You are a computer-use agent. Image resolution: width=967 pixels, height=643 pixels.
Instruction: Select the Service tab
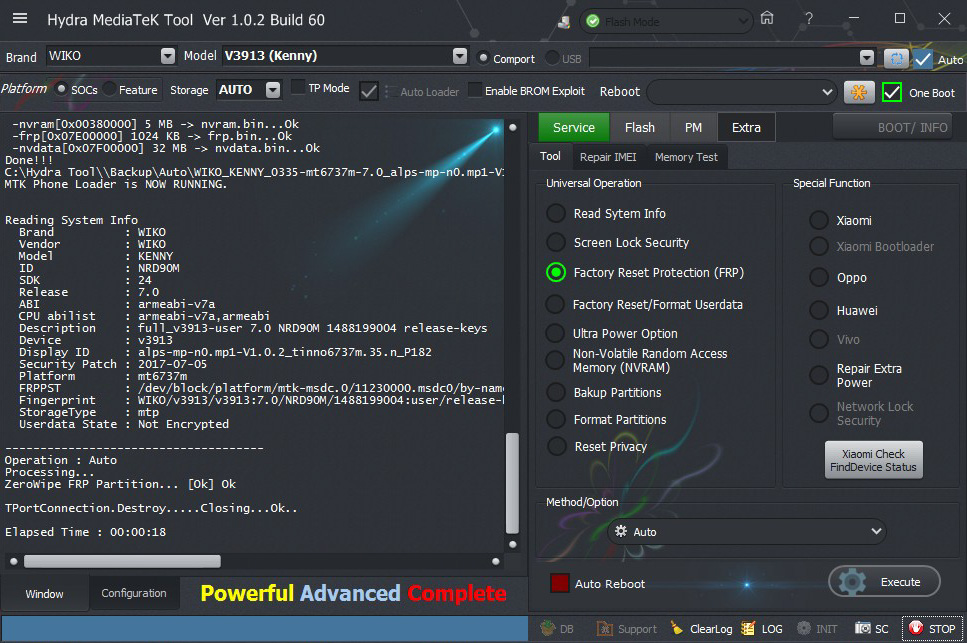[x=574, y=127]
